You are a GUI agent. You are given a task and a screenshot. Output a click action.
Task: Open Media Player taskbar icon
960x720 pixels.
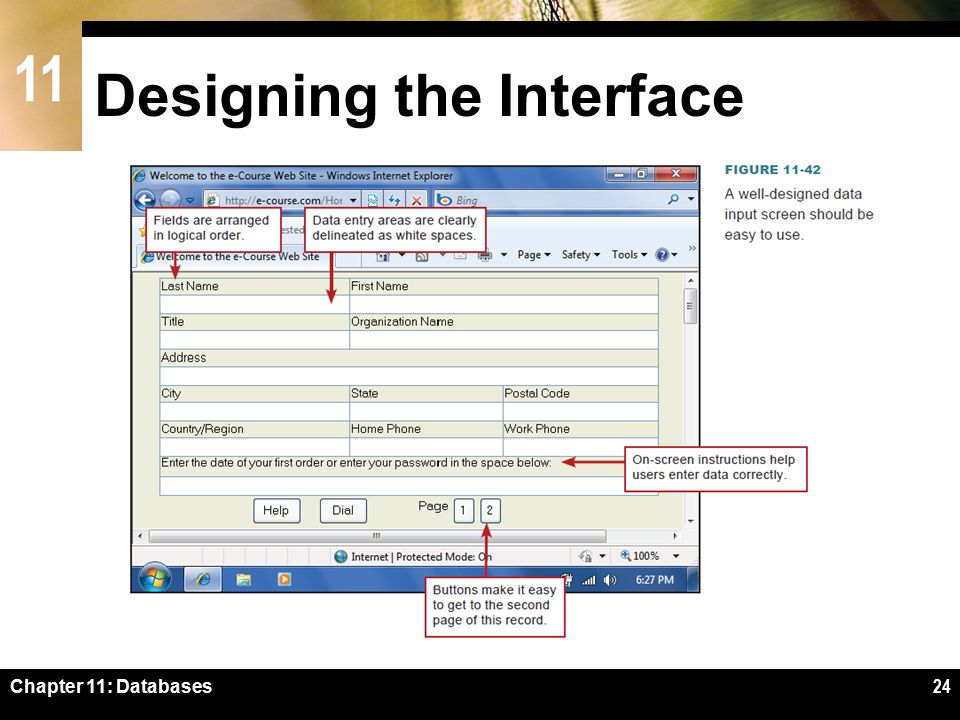(284, 579)
